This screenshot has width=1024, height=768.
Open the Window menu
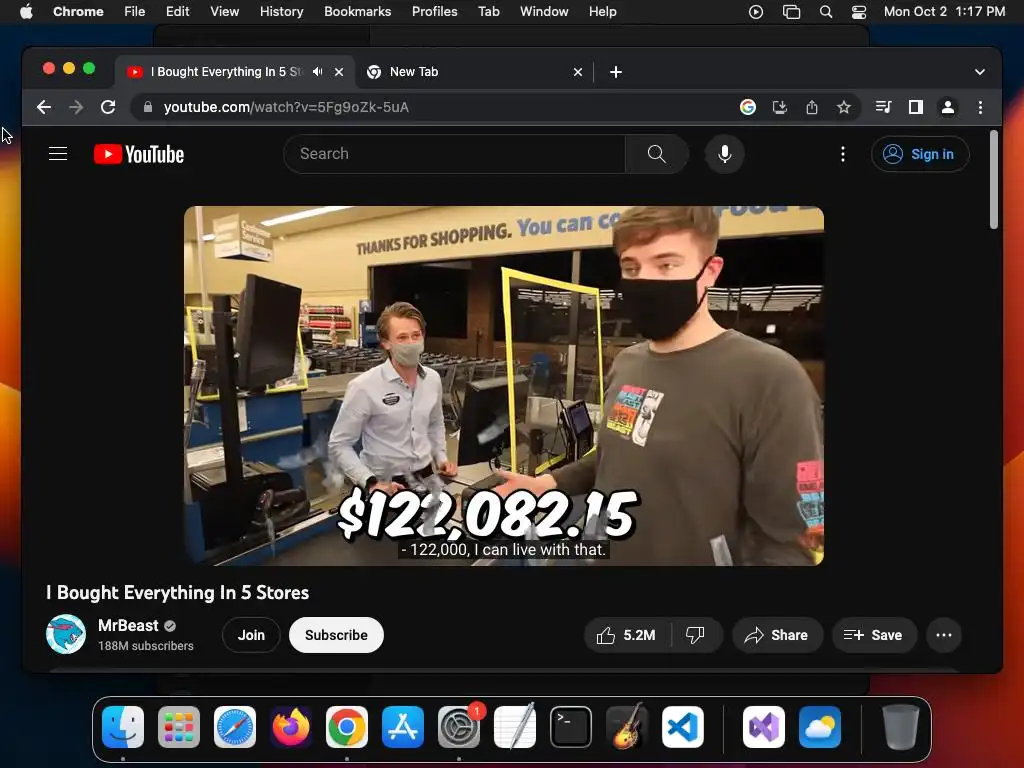coord(544,12)
